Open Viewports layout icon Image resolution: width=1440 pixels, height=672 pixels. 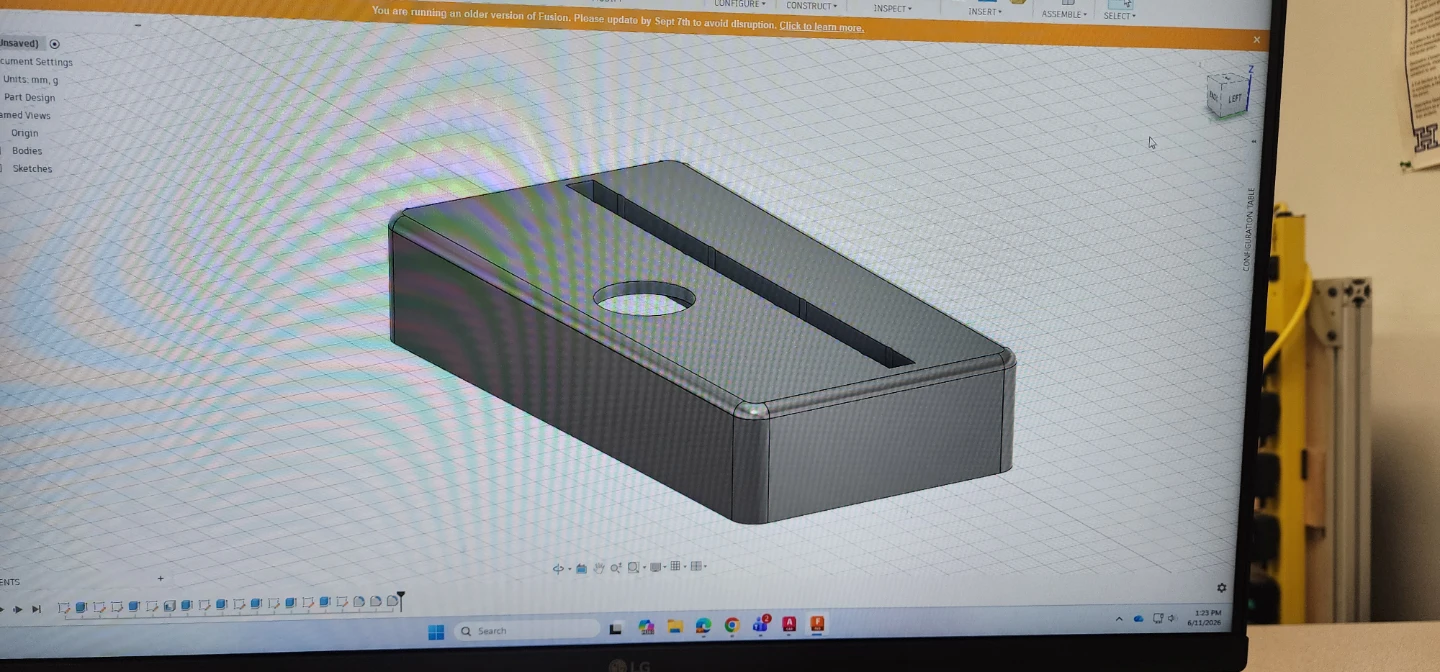pos(696,566)
